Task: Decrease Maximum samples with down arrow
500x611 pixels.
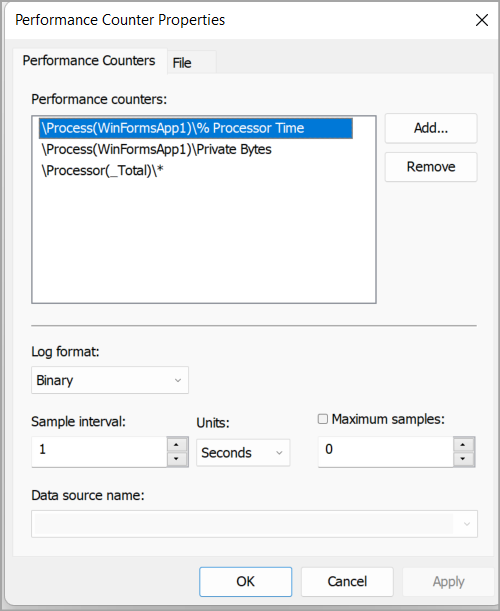Action: pos(463,459)
